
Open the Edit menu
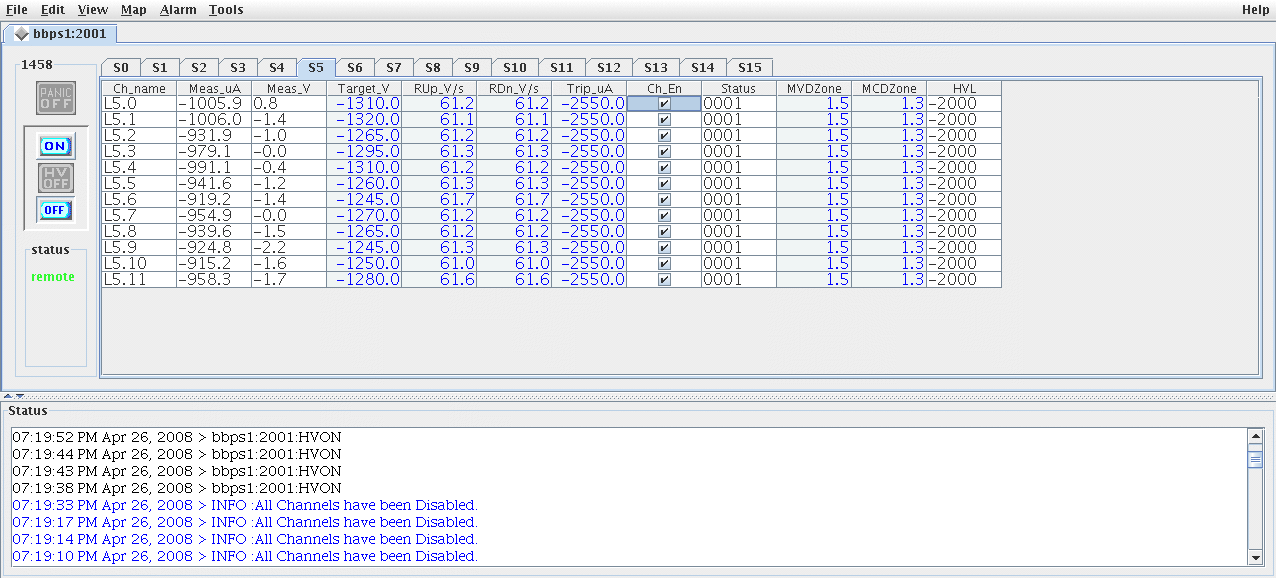pos(53,9)
